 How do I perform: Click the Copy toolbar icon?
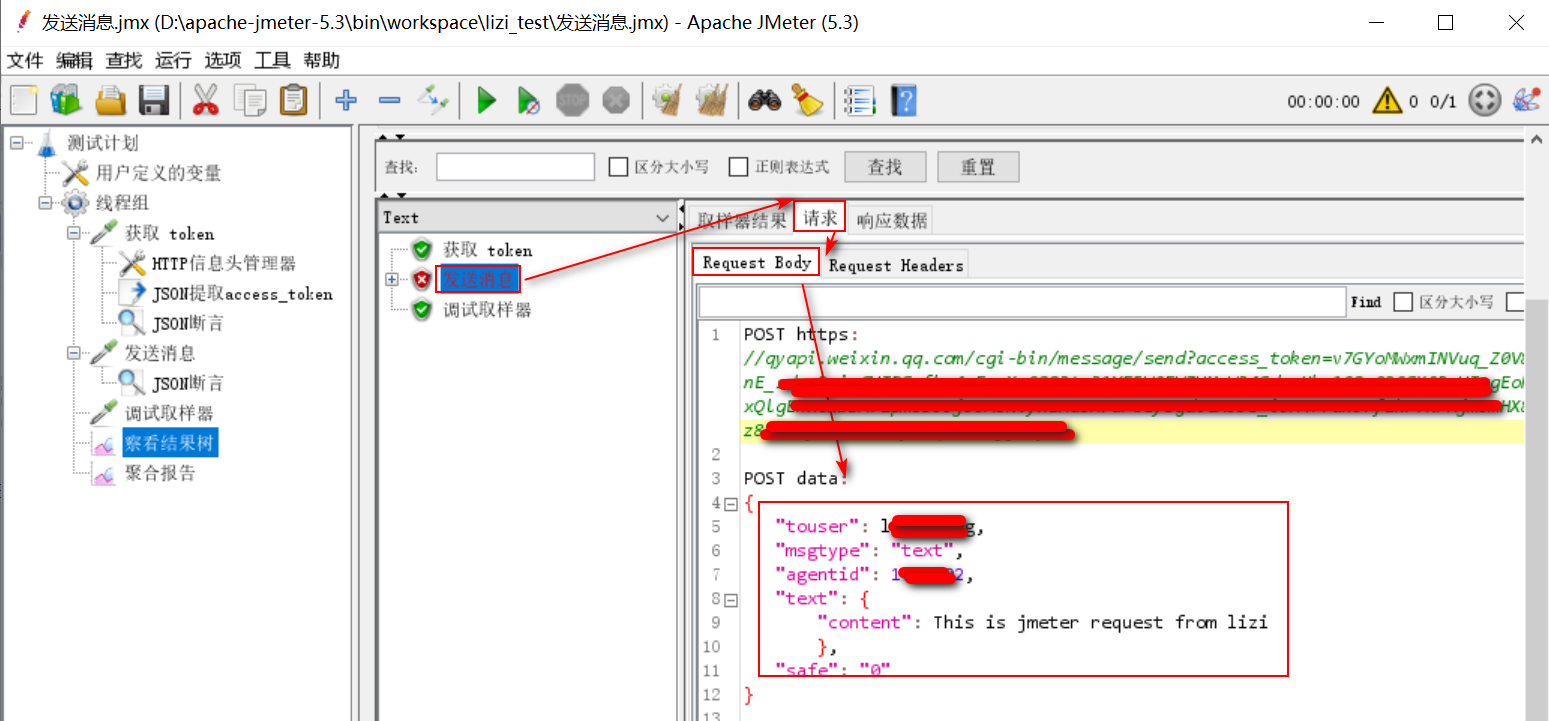tap(249, 100)
